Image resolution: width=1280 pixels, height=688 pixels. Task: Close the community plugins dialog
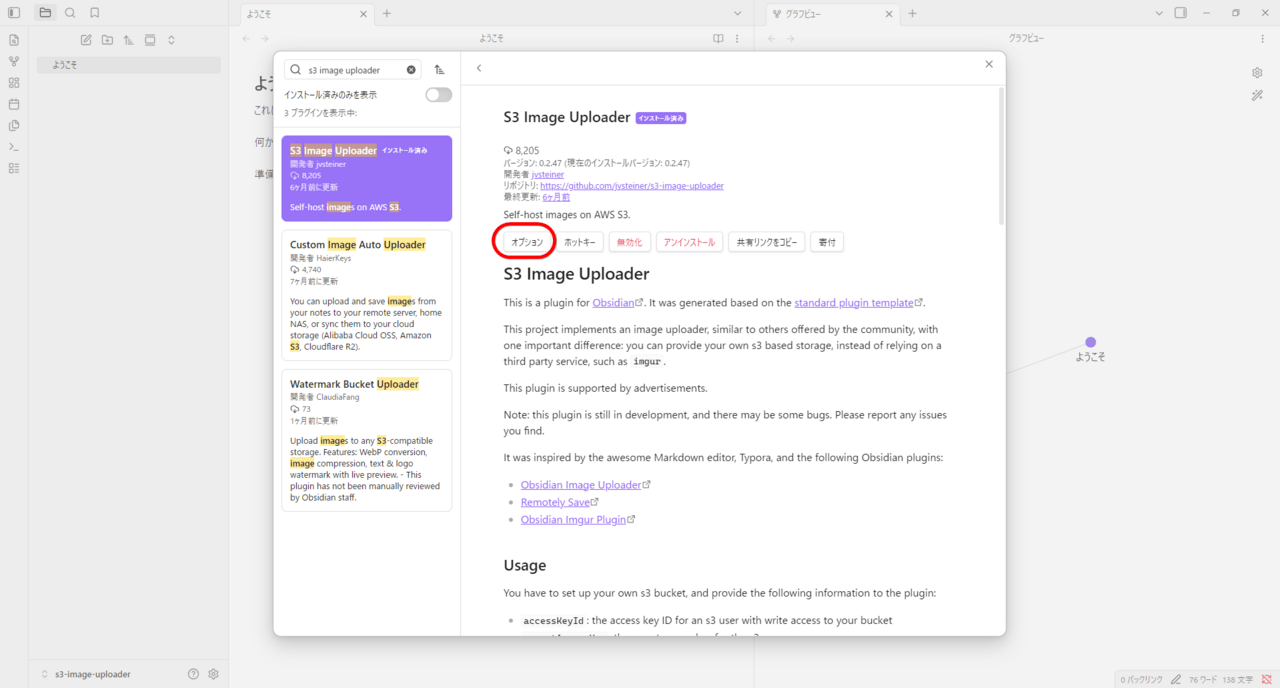tap(989, 64)
